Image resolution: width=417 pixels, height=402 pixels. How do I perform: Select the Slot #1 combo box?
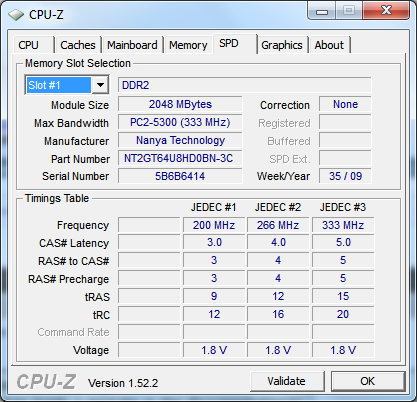[67, 85]
